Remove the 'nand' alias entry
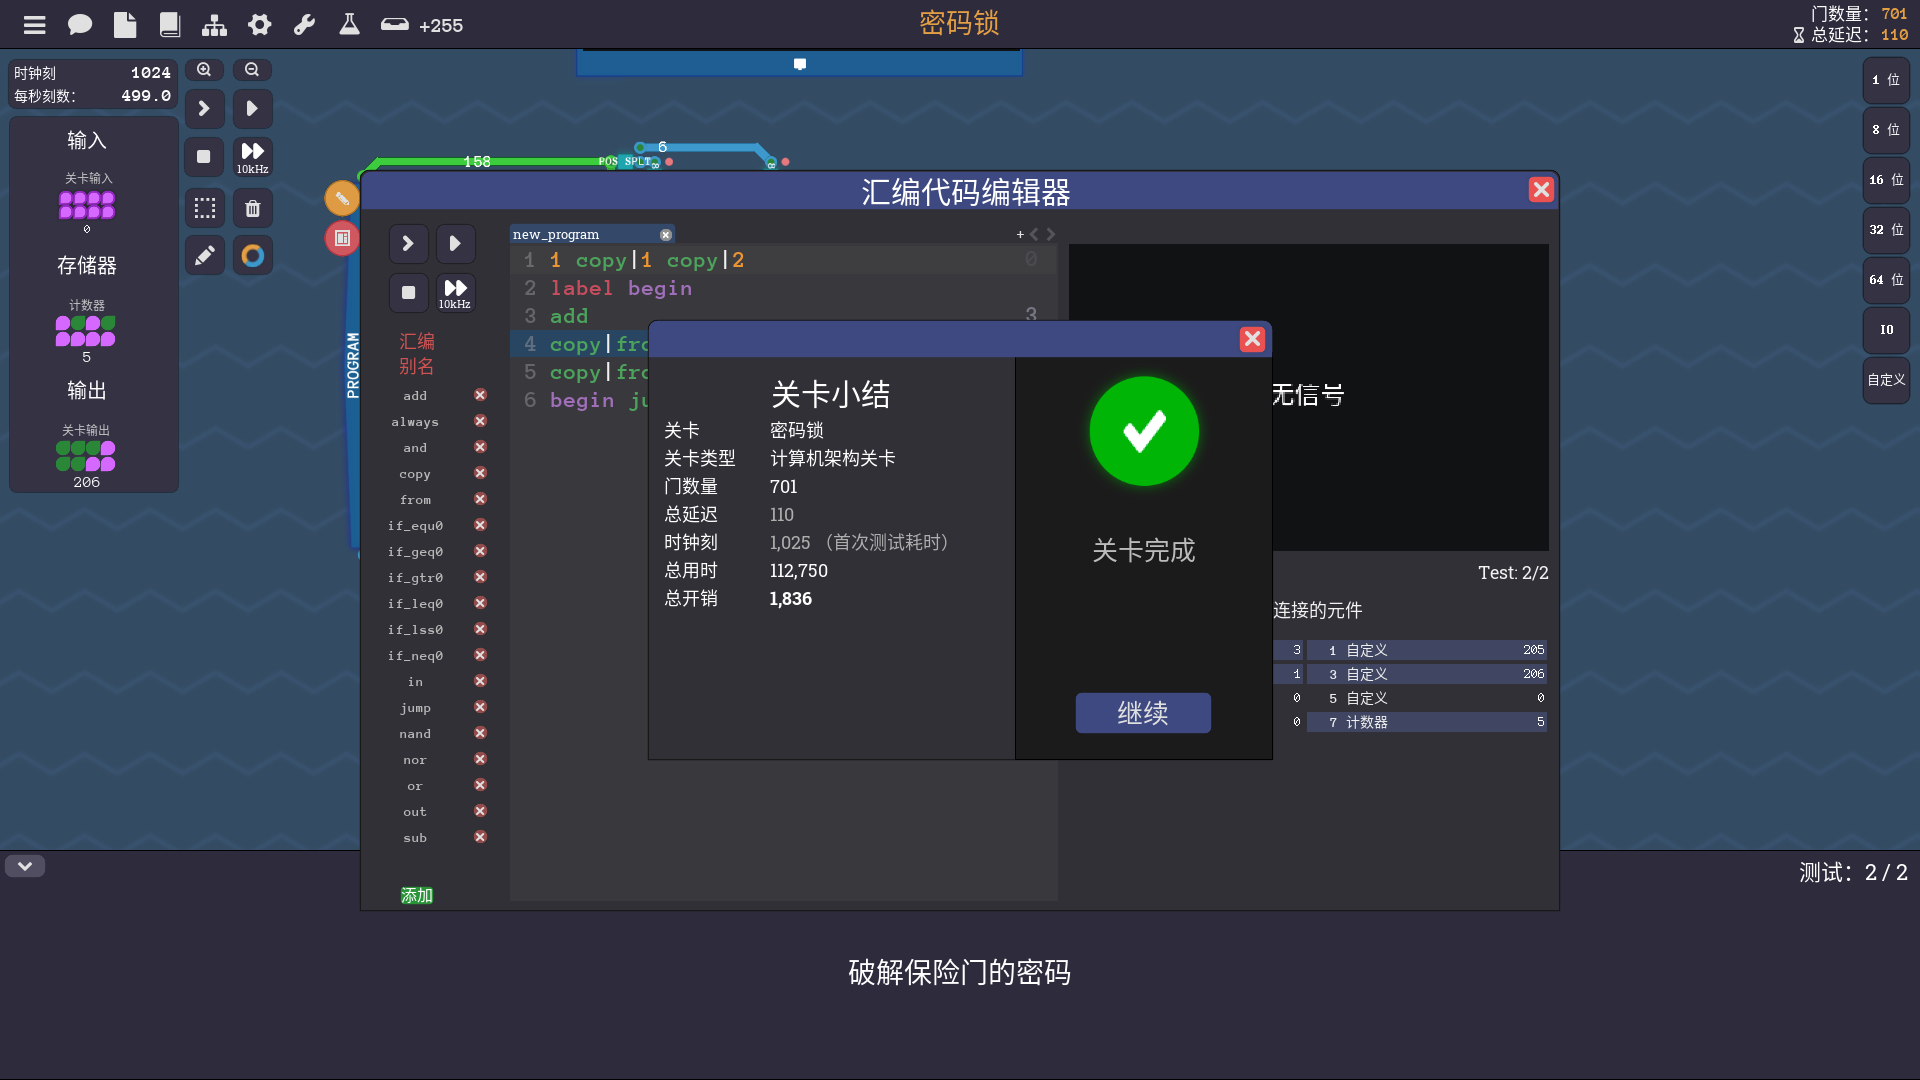 coord(480,733)
